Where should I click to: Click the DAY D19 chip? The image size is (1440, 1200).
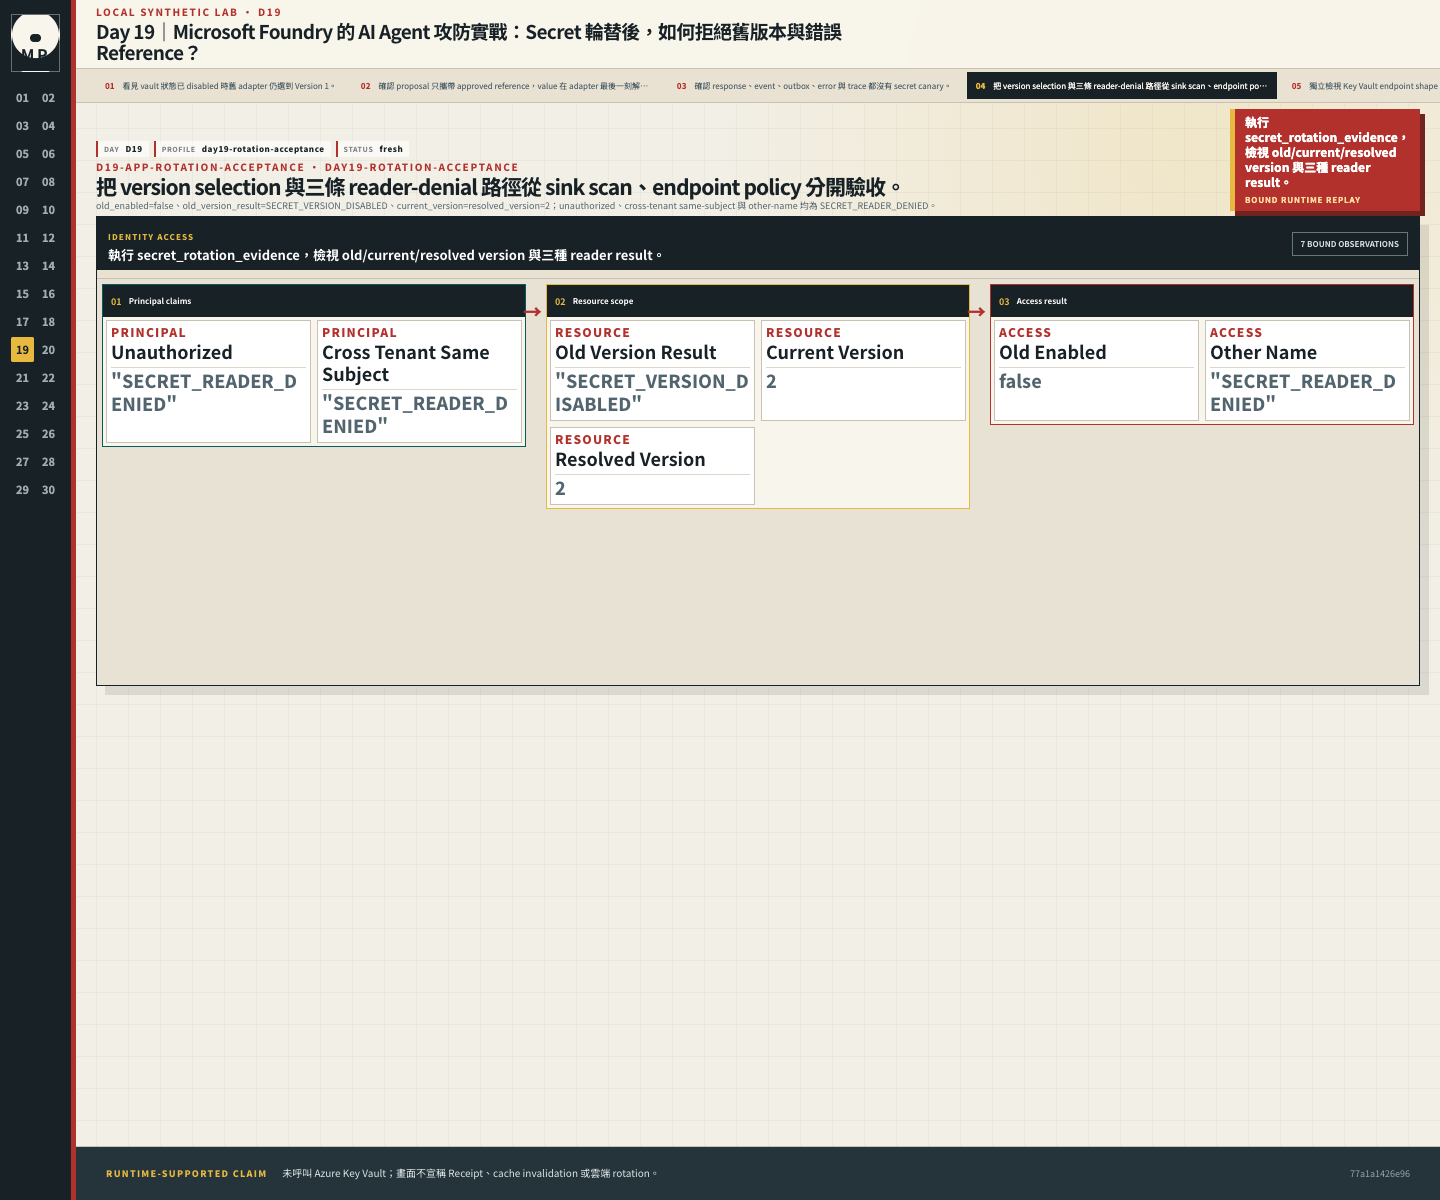tap(122, 149)
